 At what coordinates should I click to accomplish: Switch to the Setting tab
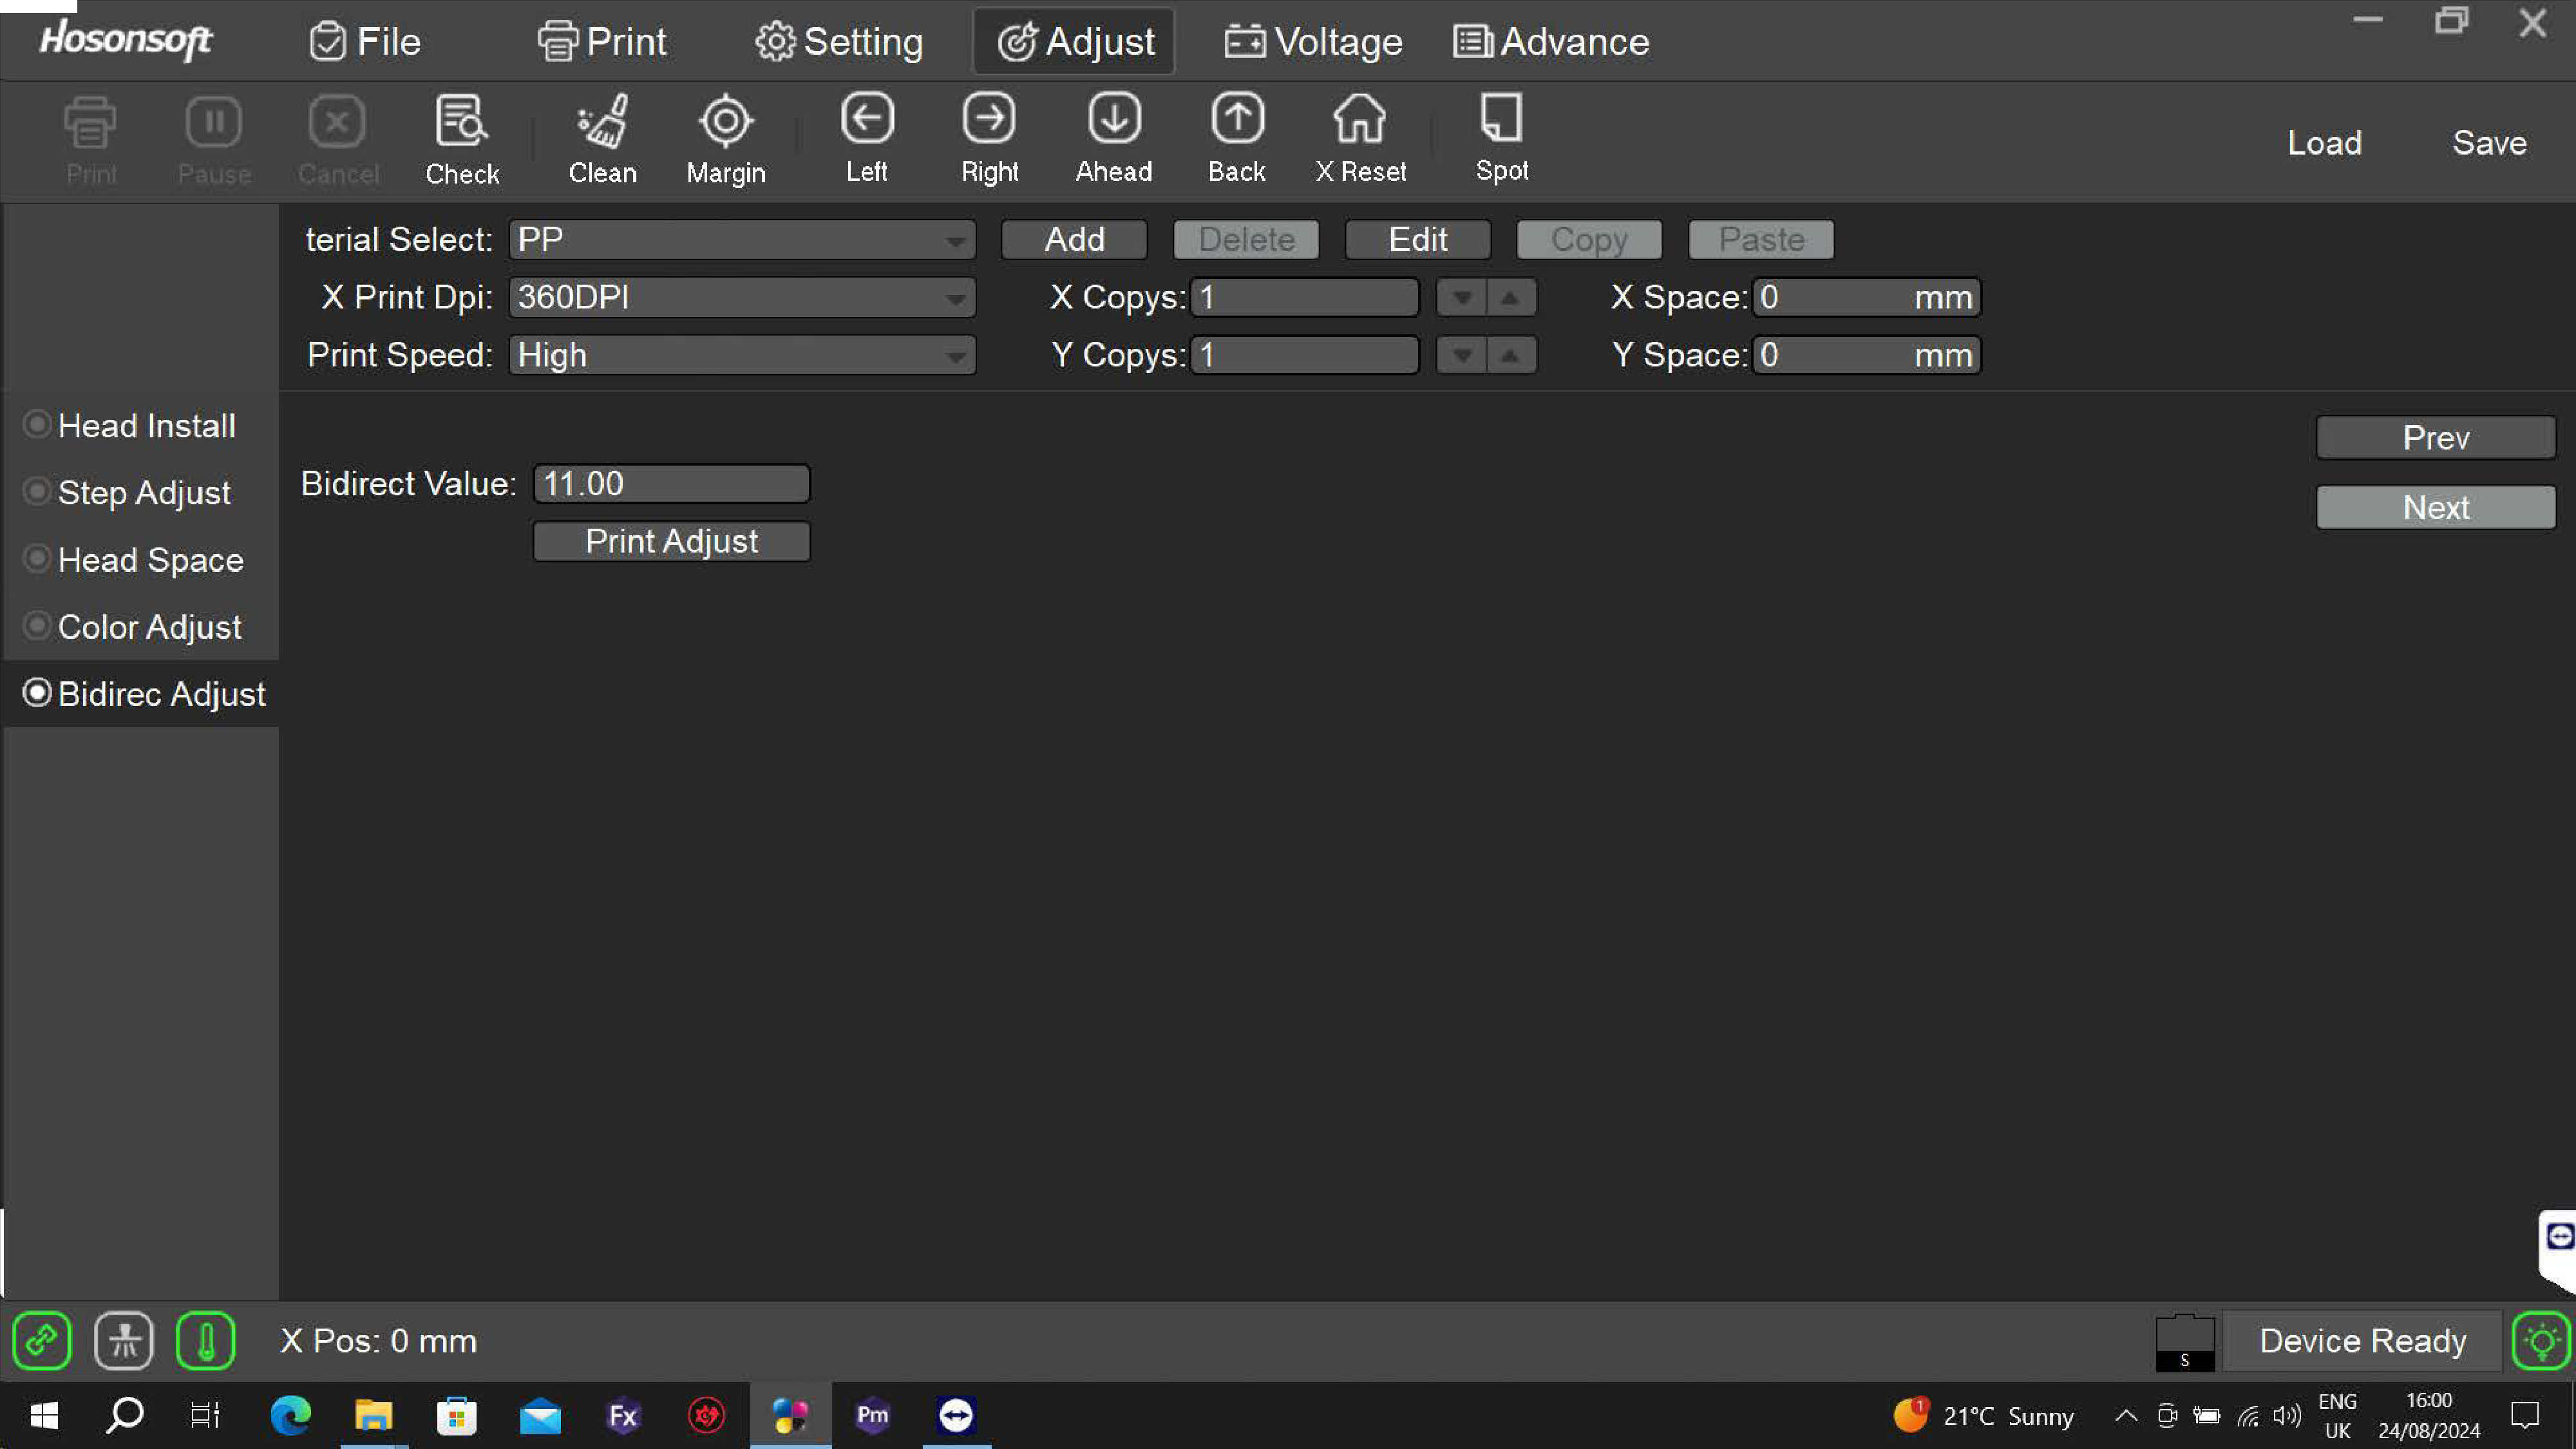(839, 42)
